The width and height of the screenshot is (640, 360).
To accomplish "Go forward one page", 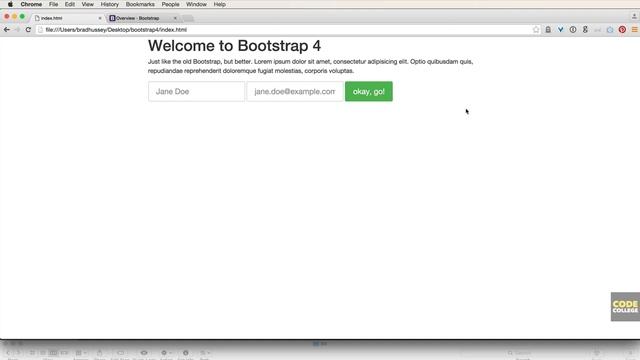I will tap(17, 29).
